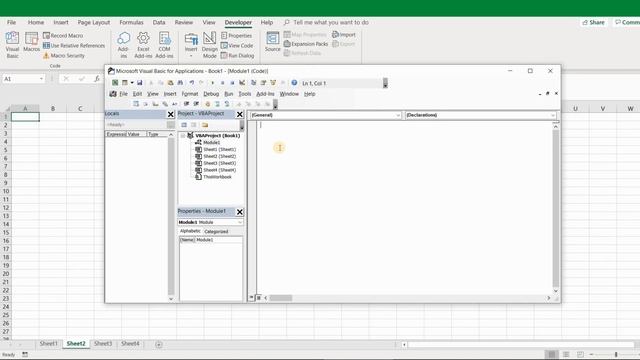This screenshot has height=360, width=640.
Task: Click View Microsoft Excel icon in VBA toolbar
Action: (x=115, y=83)
